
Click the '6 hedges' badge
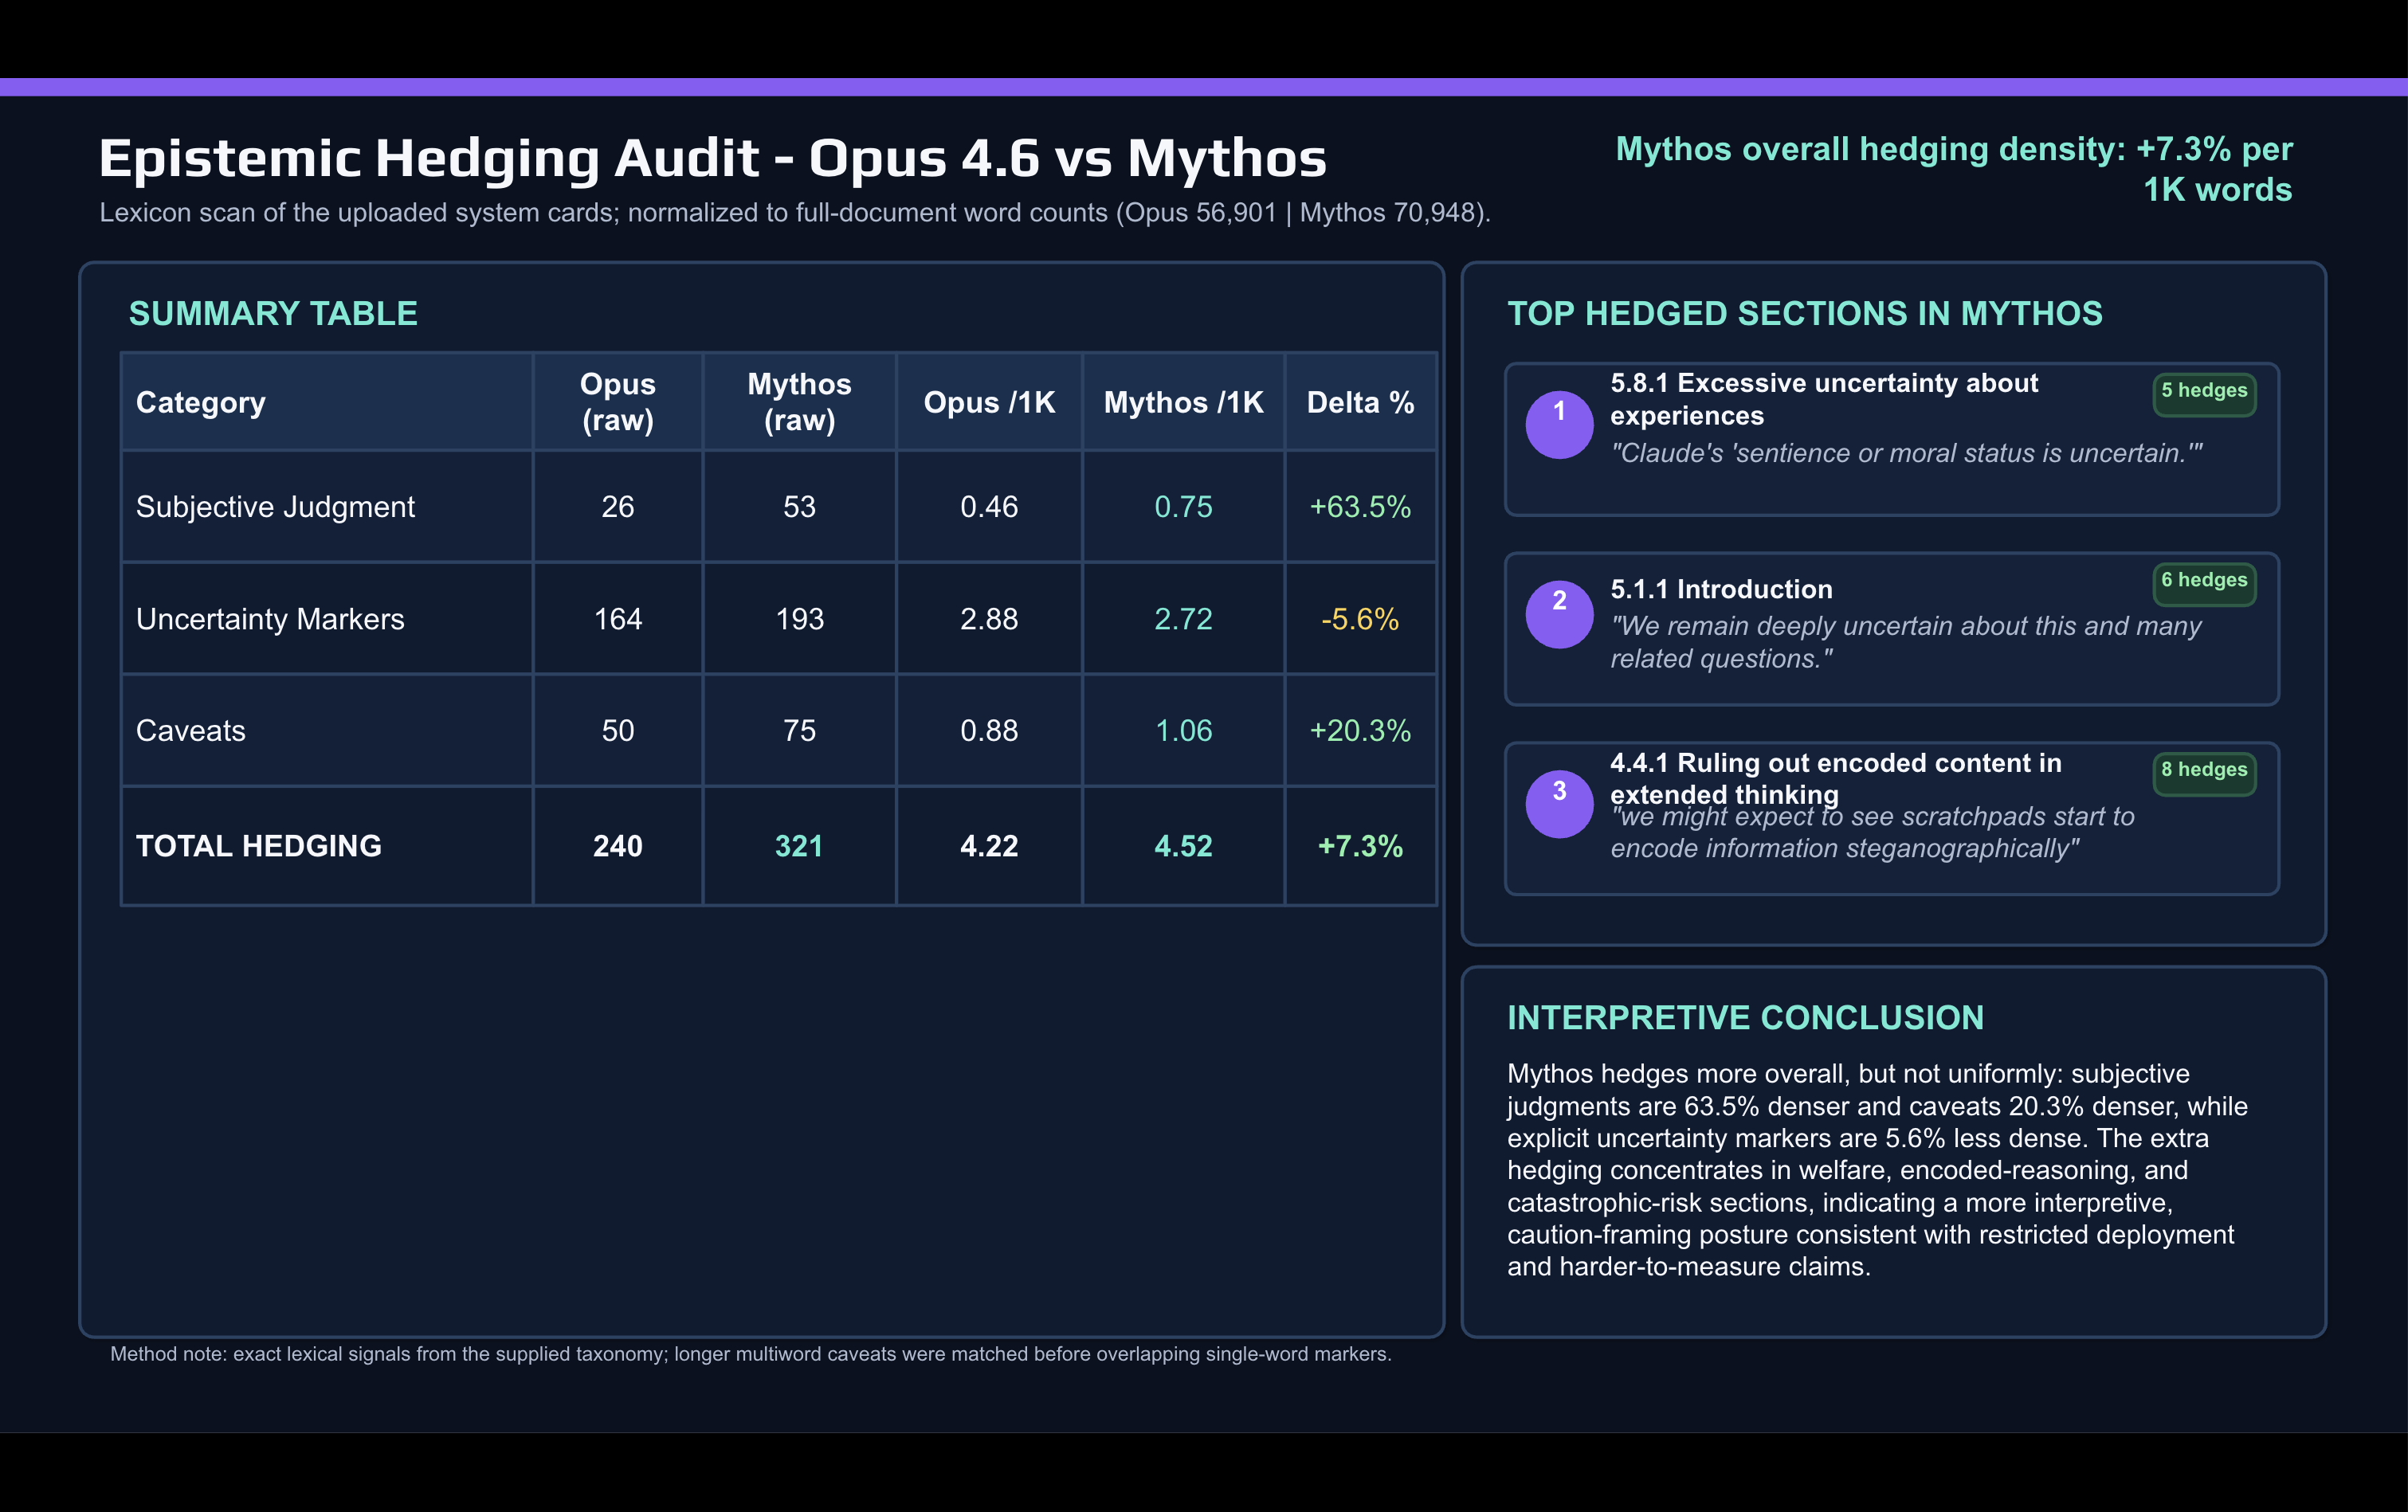click(x=2203, y=580)
